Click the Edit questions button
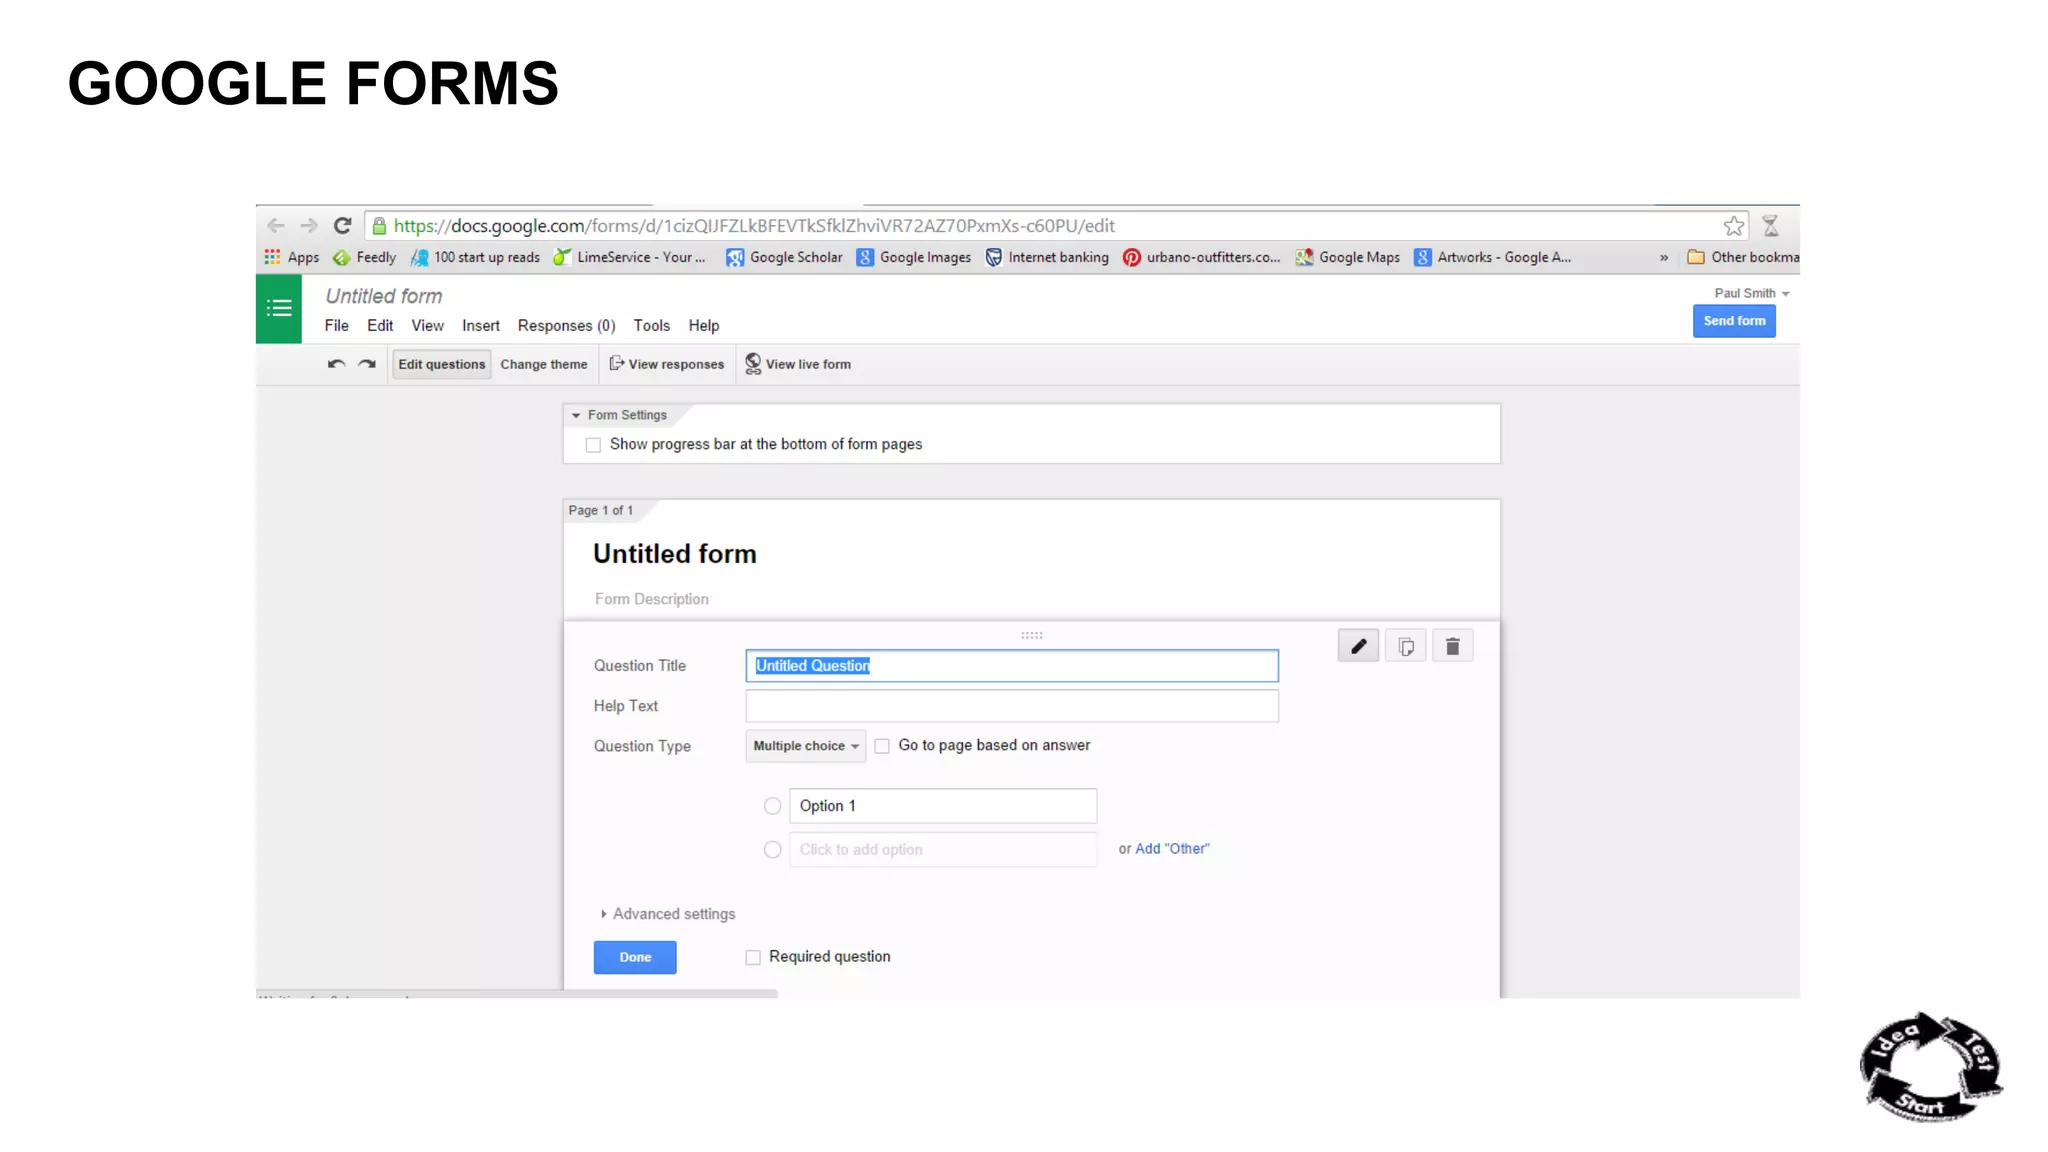Image resolution: width=2048 pixels, height=1152 pixels. [442, 364]
